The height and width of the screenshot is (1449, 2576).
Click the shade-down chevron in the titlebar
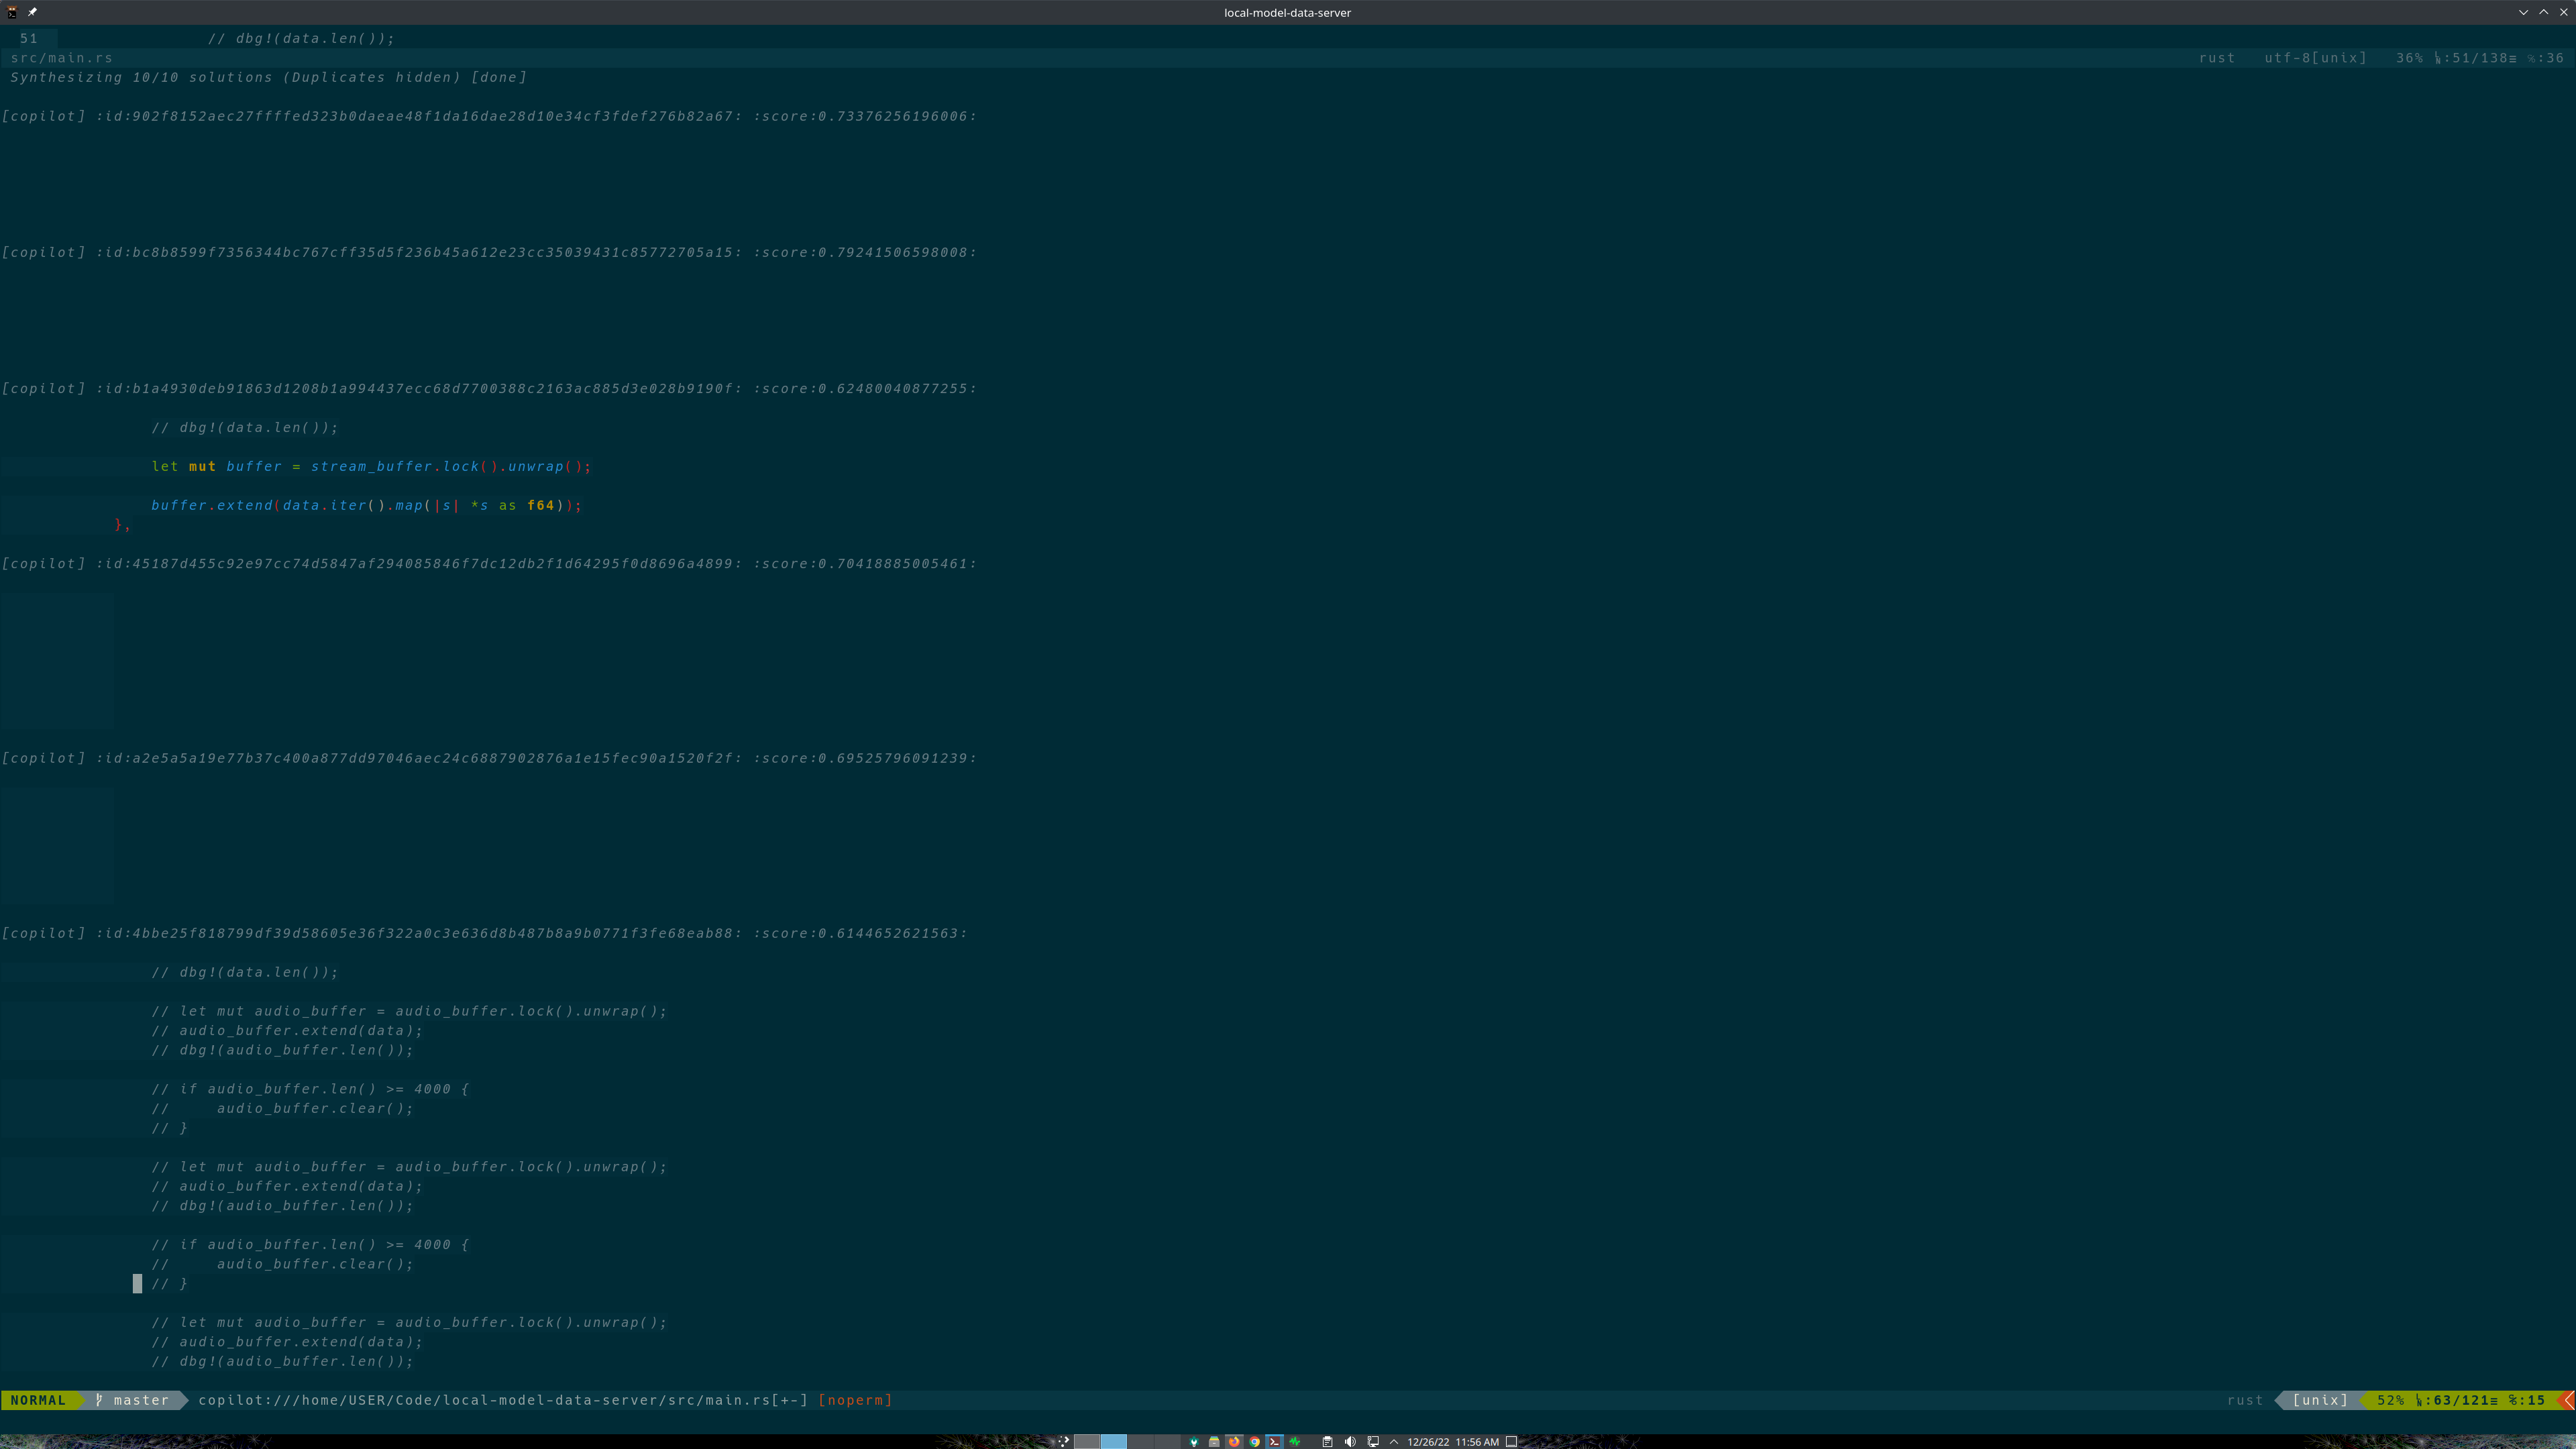2524,12
